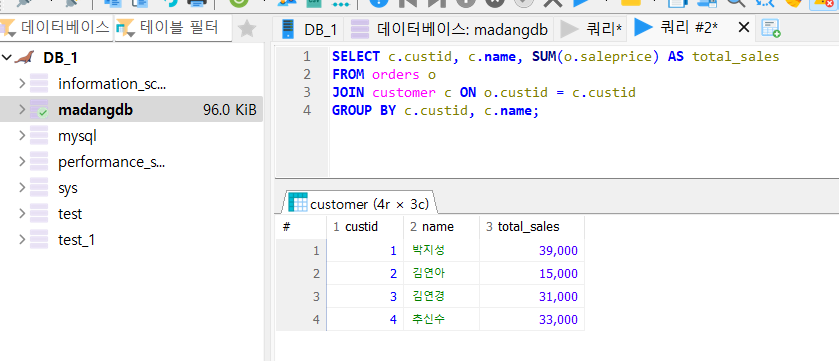Expand the test database node
Screen dimensions: 839x361
(22, 213)
